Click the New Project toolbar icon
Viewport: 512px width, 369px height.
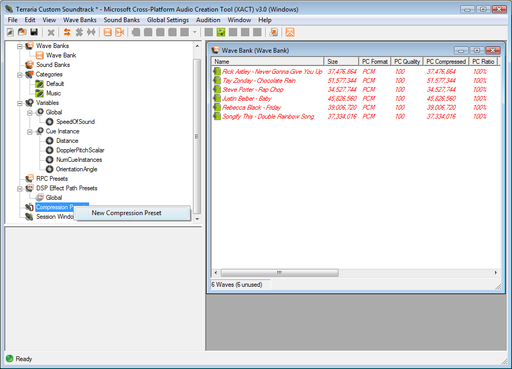10,32
